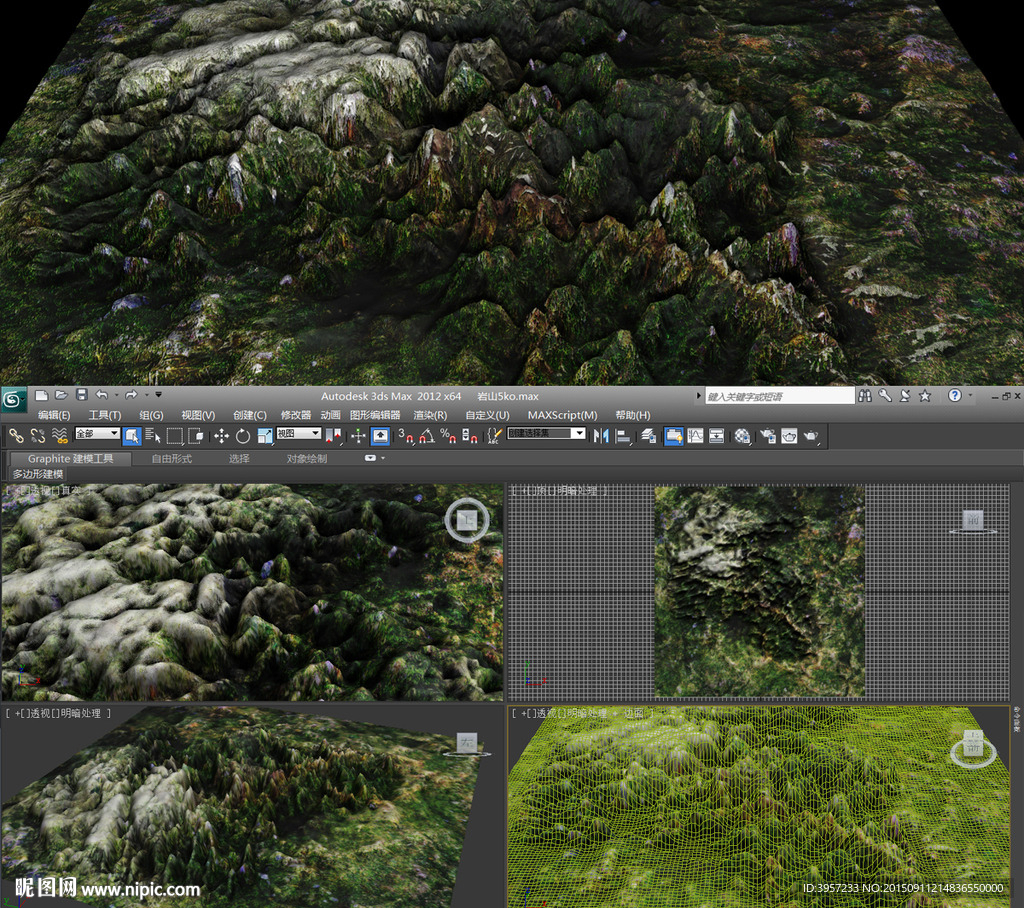Click the Undo arrow icon

point(101,396)
